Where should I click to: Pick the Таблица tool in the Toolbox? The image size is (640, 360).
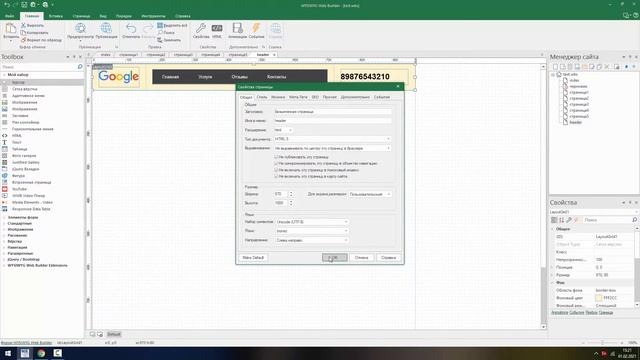pyautogui.click(x=19, y=149)
